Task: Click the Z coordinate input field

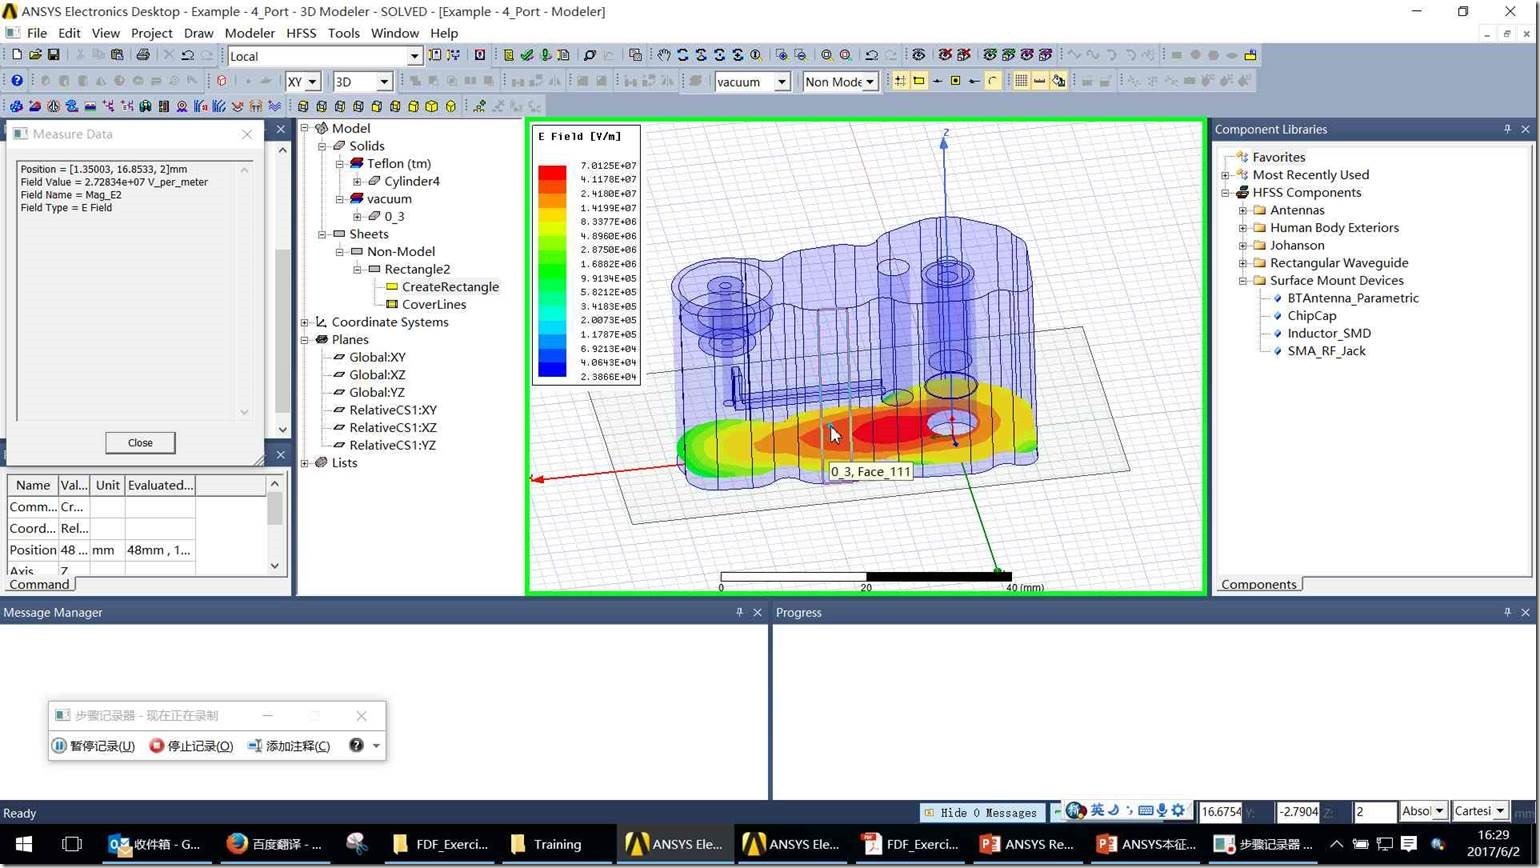Action: click(1375, 811)
